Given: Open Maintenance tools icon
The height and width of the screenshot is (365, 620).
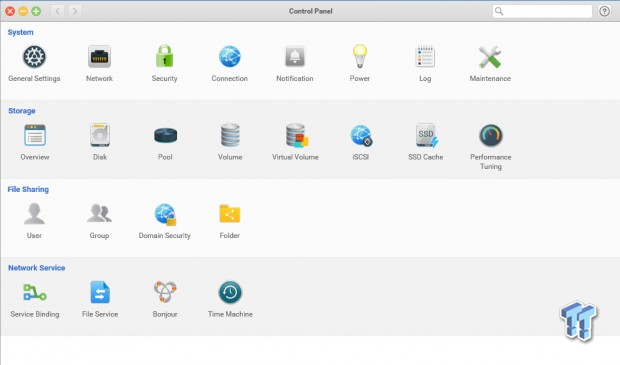Looking at the screenshot, I should tap(490, 57).
